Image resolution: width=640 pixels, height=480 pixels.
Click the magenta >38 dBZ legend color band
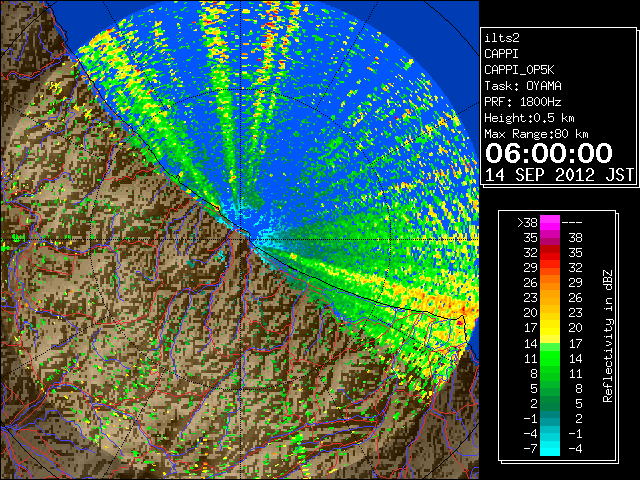click(549, 222)
